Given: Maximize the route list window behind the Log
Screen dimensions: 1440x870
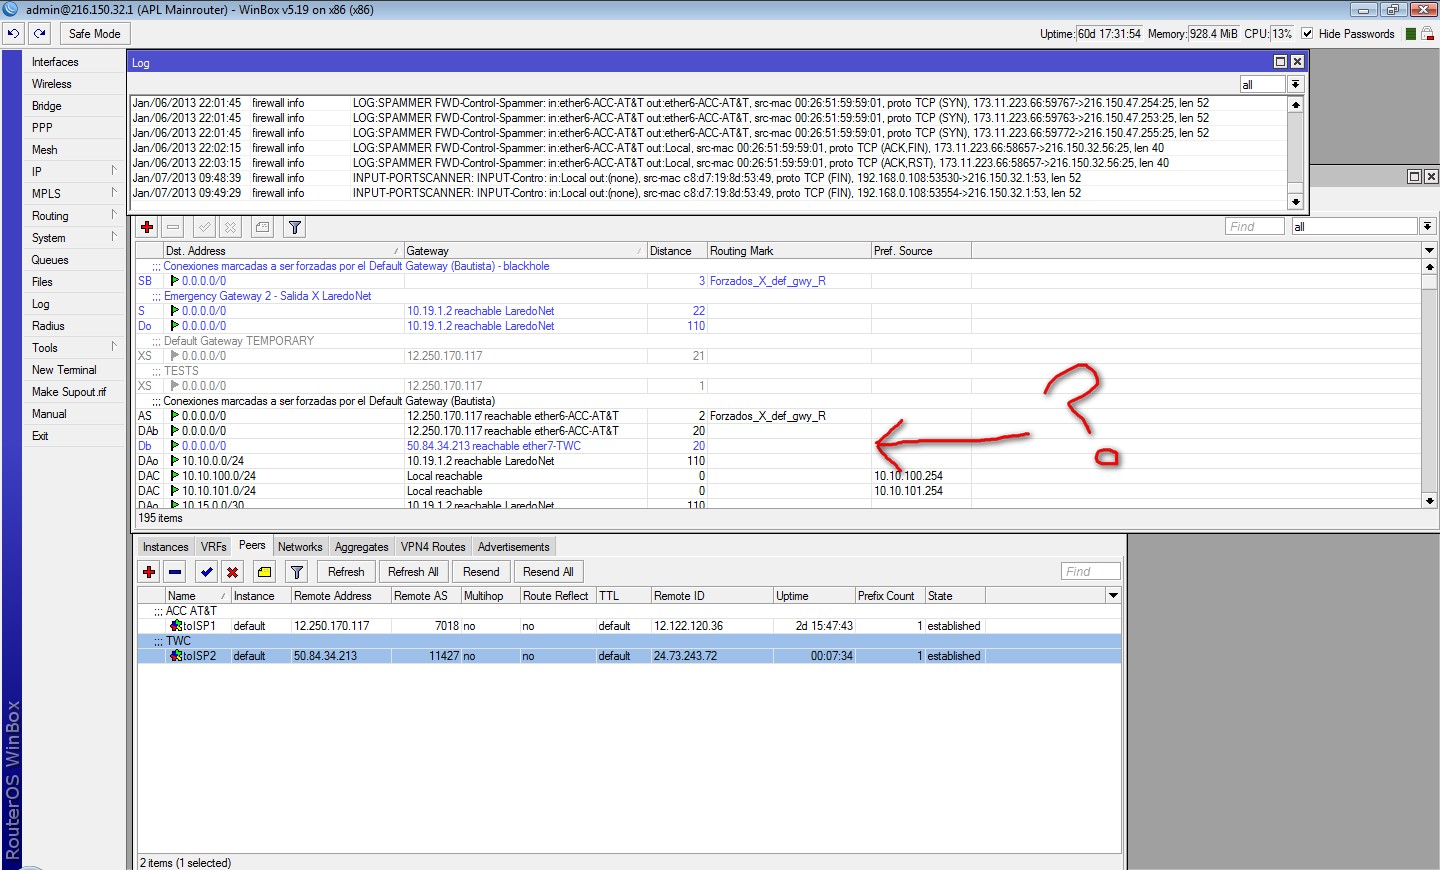Looking at the screenshot, I should pos(1414,176).
